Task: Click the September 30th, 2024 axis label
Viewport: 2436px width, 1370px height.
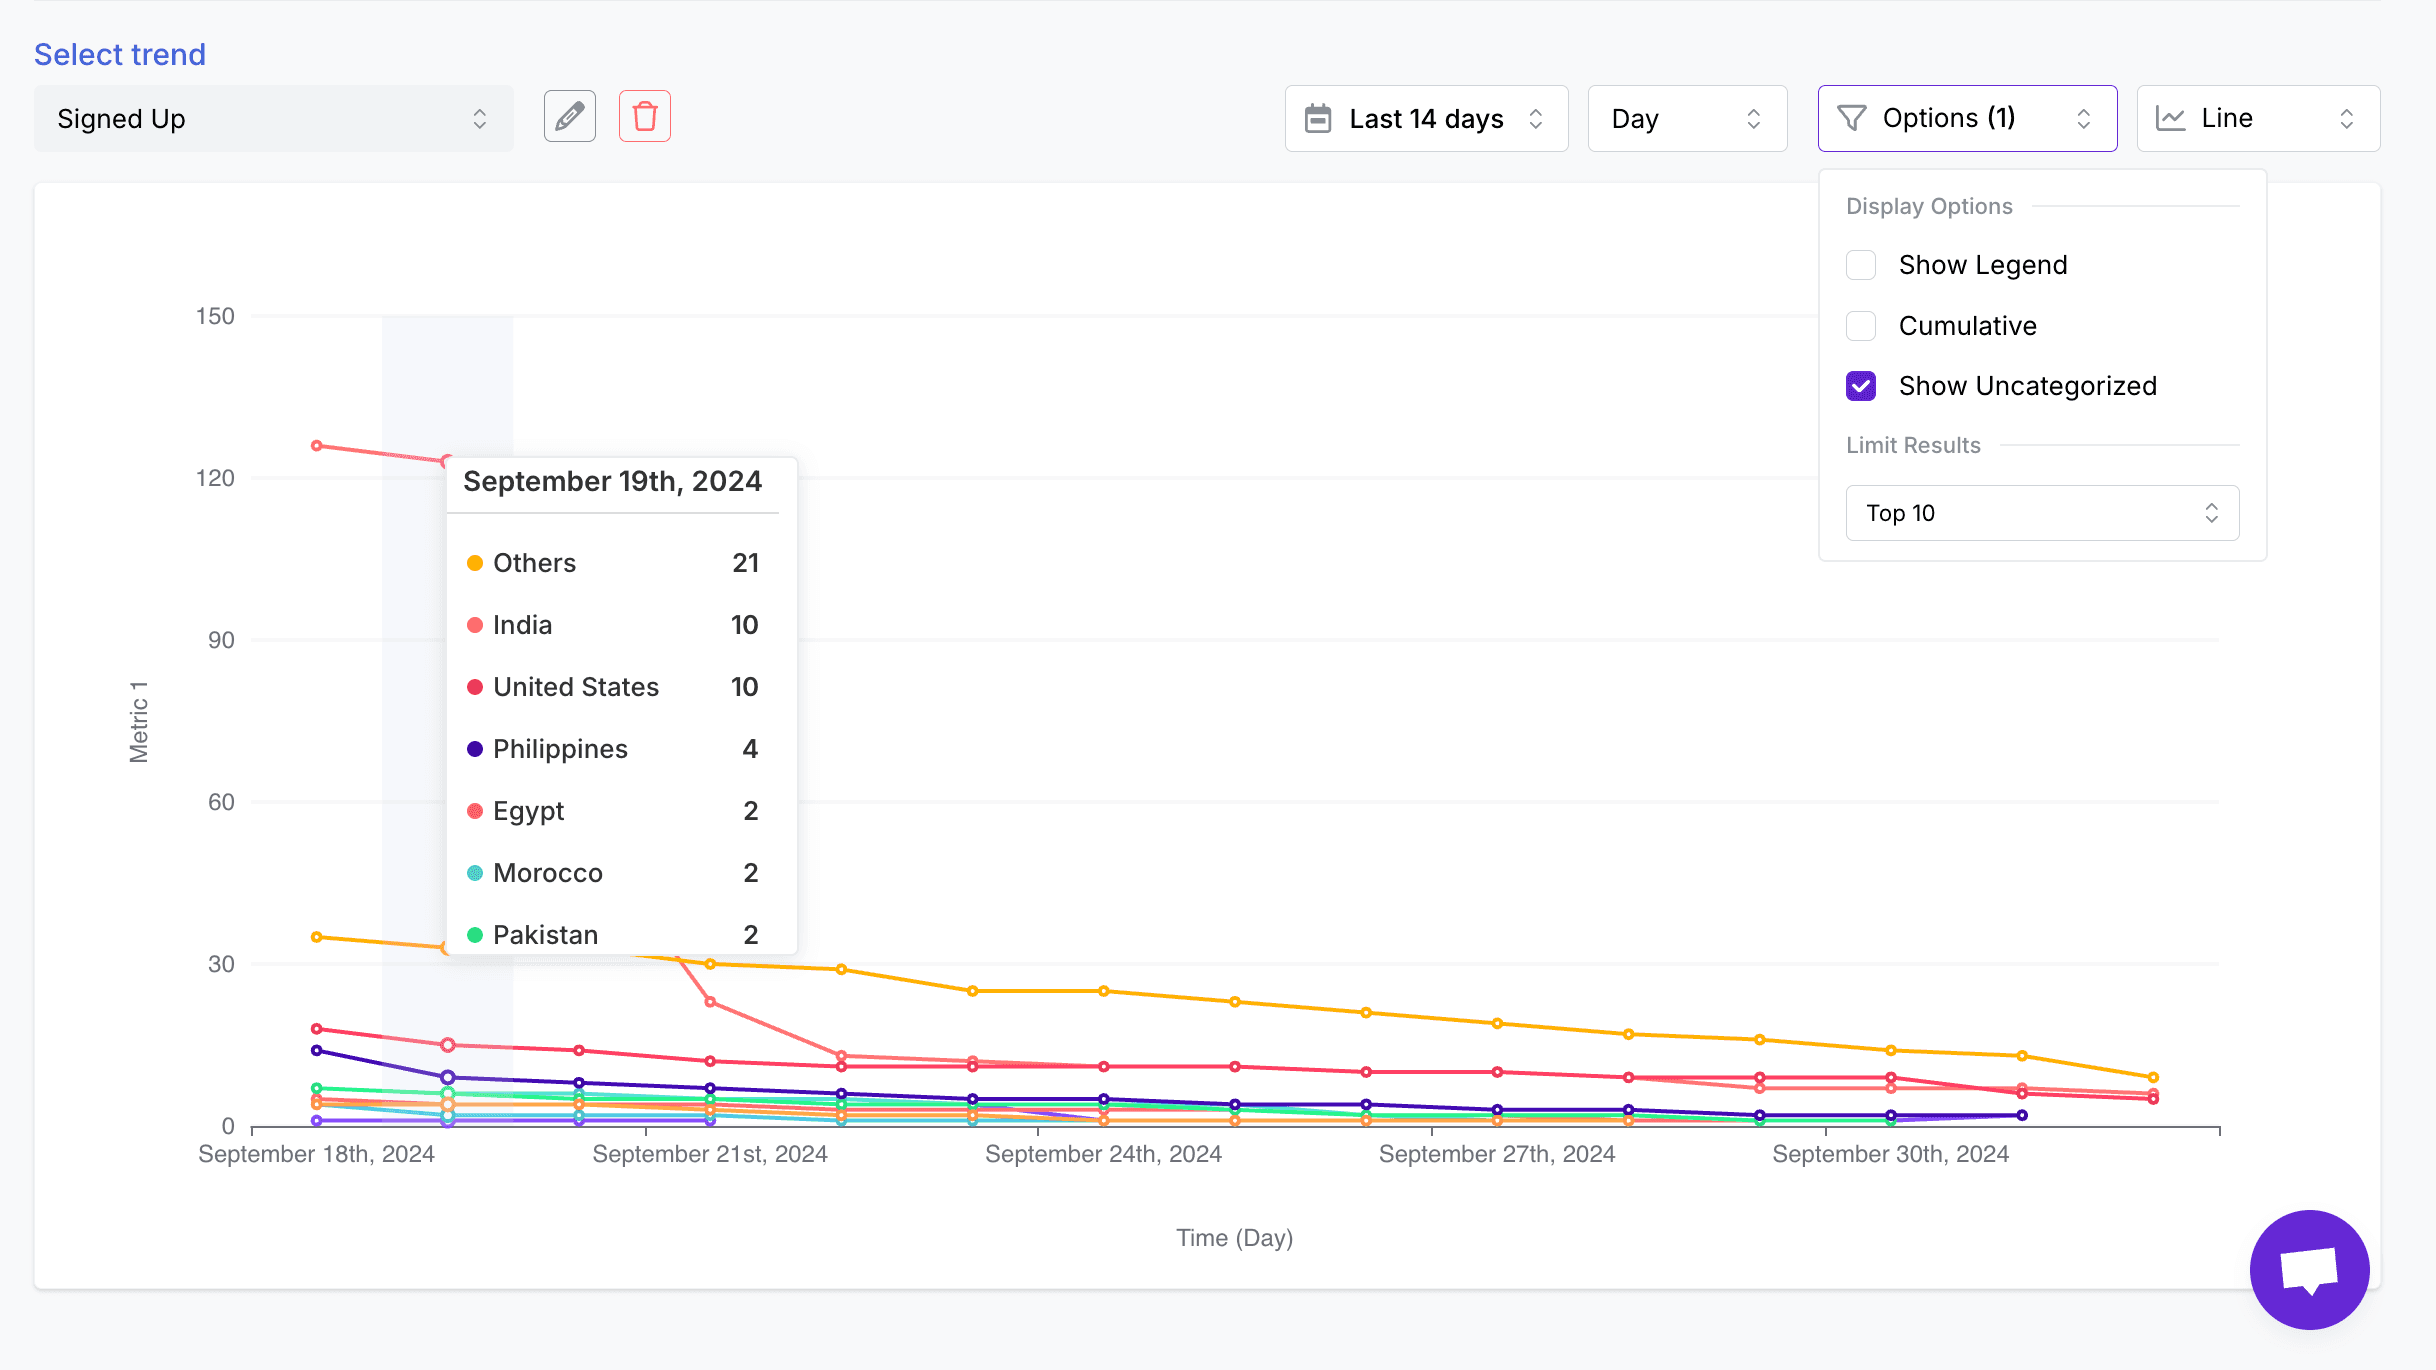Action: [1890, 1154]
